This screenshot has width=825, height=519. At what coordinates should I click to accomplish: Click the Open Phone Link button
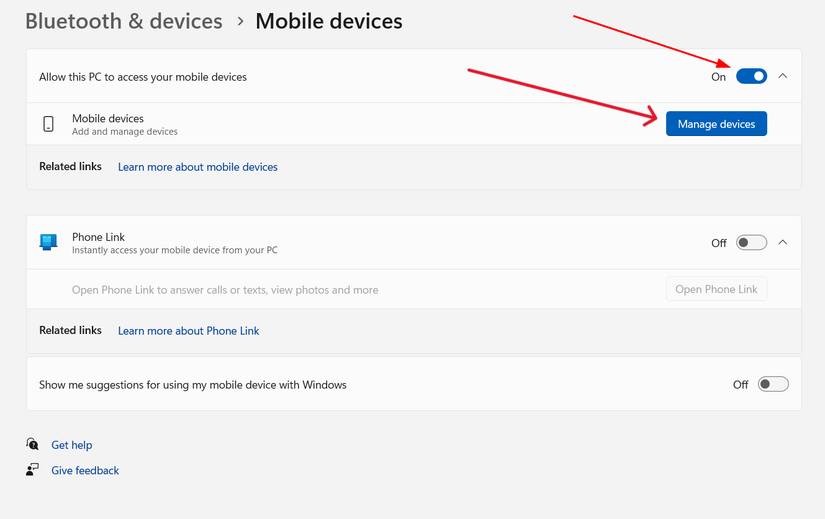pos(716,289)
